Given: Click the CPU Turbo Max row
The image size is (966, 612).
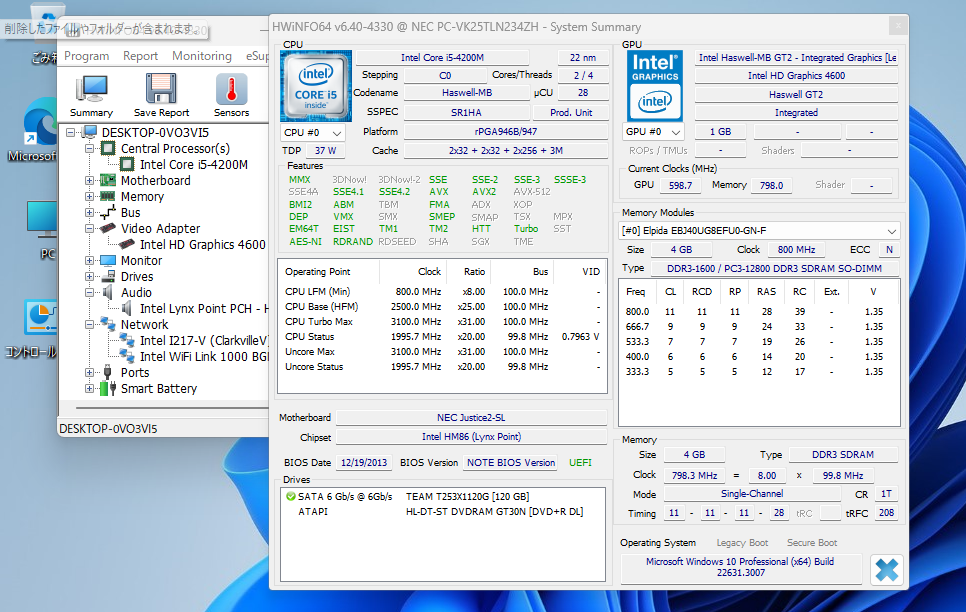Looking at the screenshot, I should (x=442, y=322).
